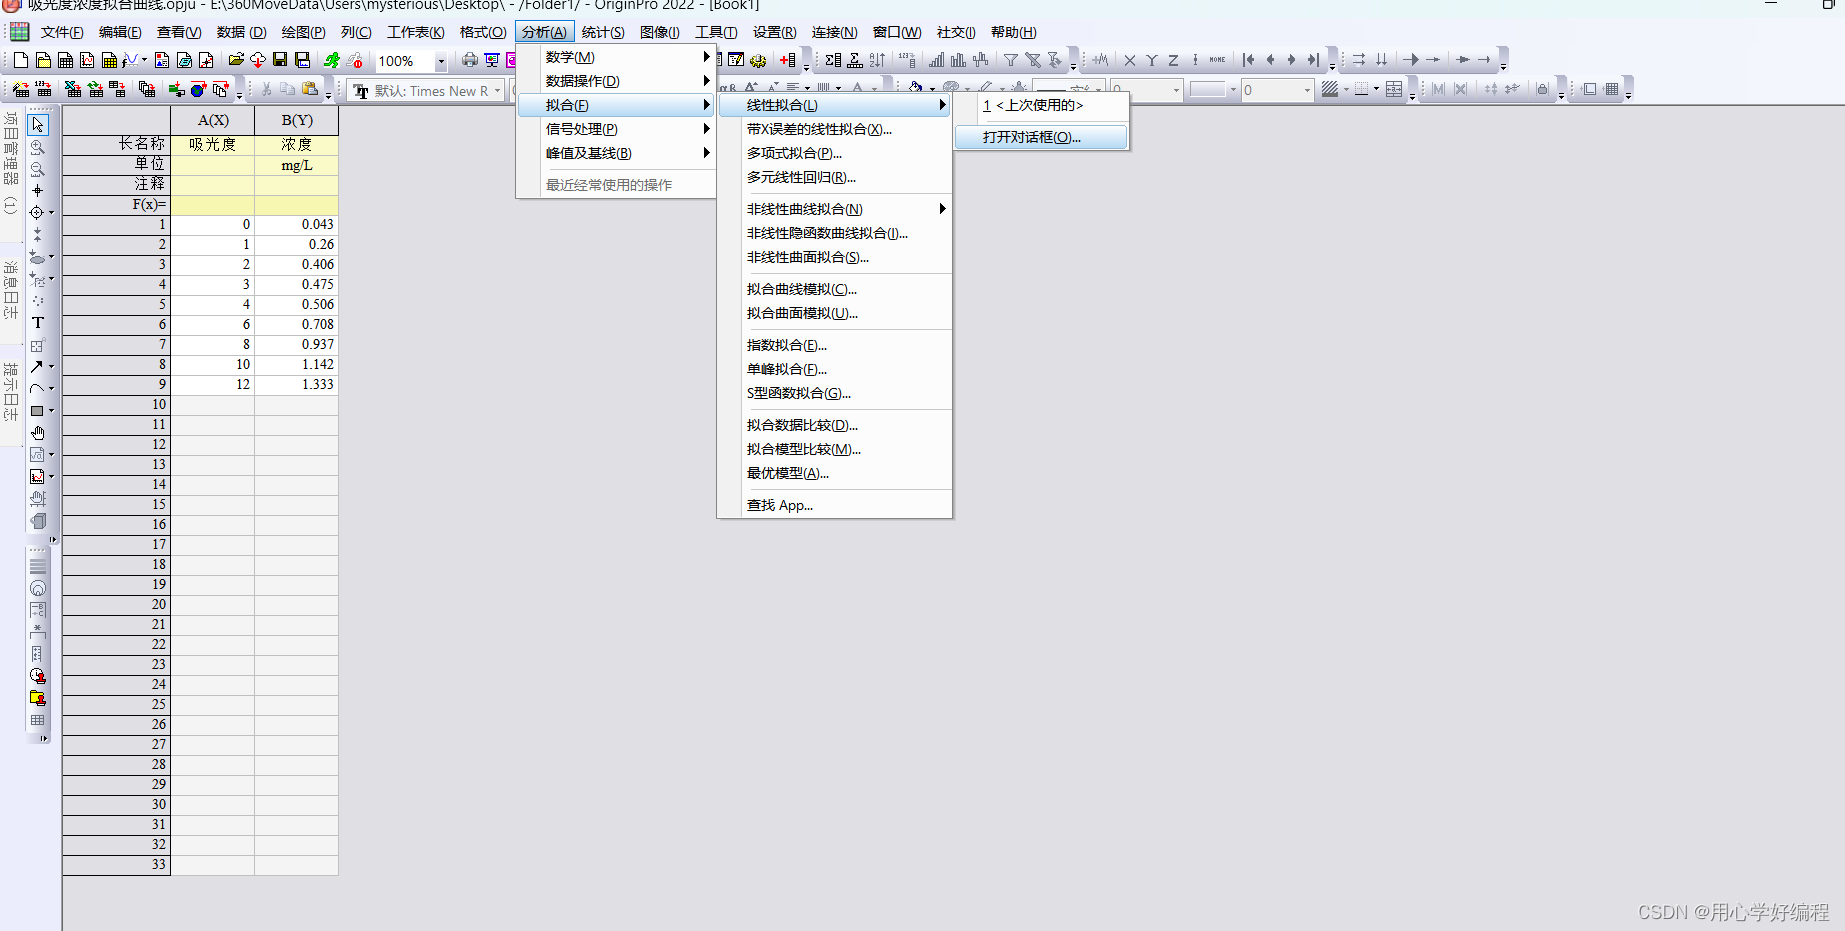
Task: Click the green running figure icon
Action: pyautogui.click(x=332, y=60)
